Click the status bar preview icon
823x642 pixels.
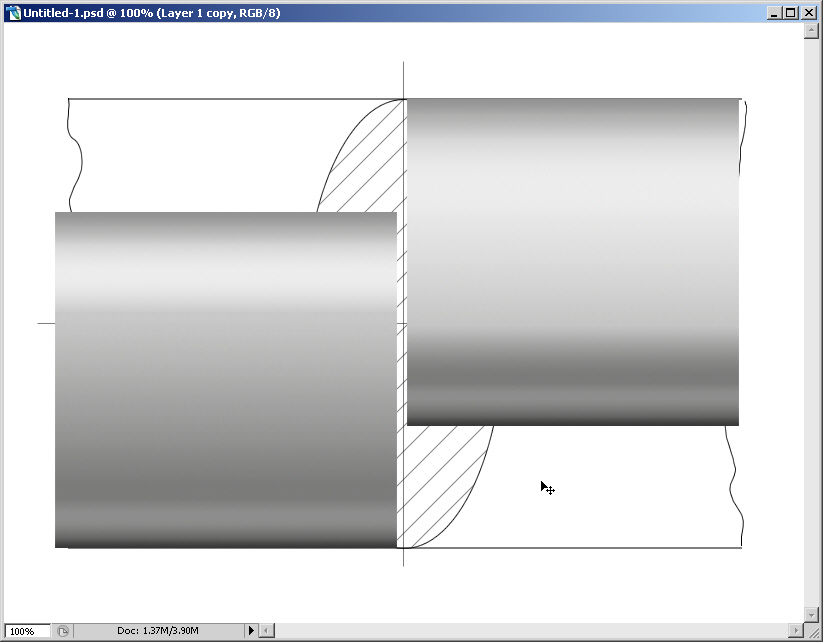(x=63, y=631)
